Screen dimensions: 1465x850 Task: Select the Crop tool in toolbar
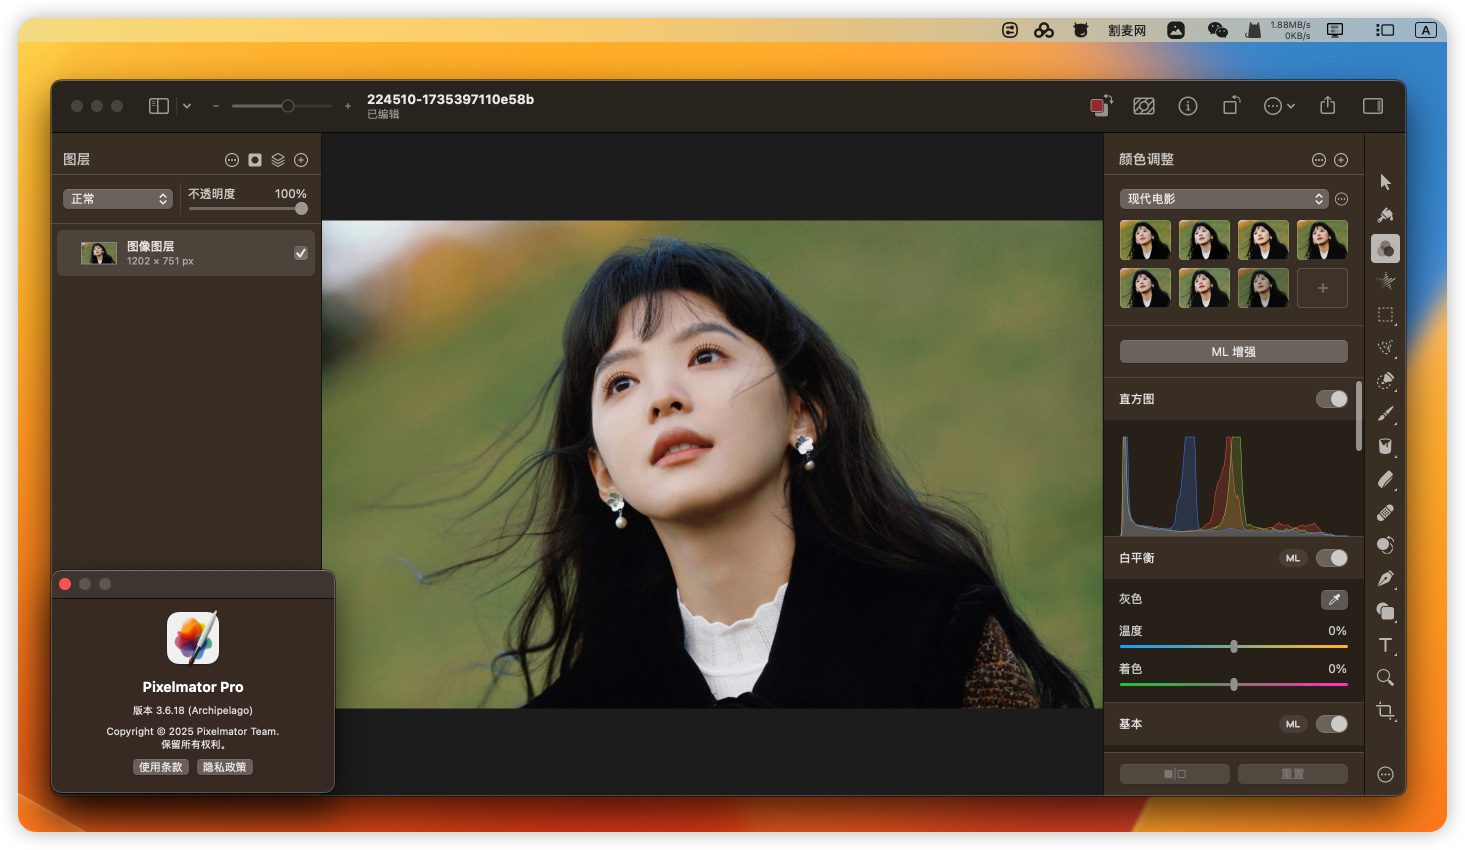[x=1385, y=711]
